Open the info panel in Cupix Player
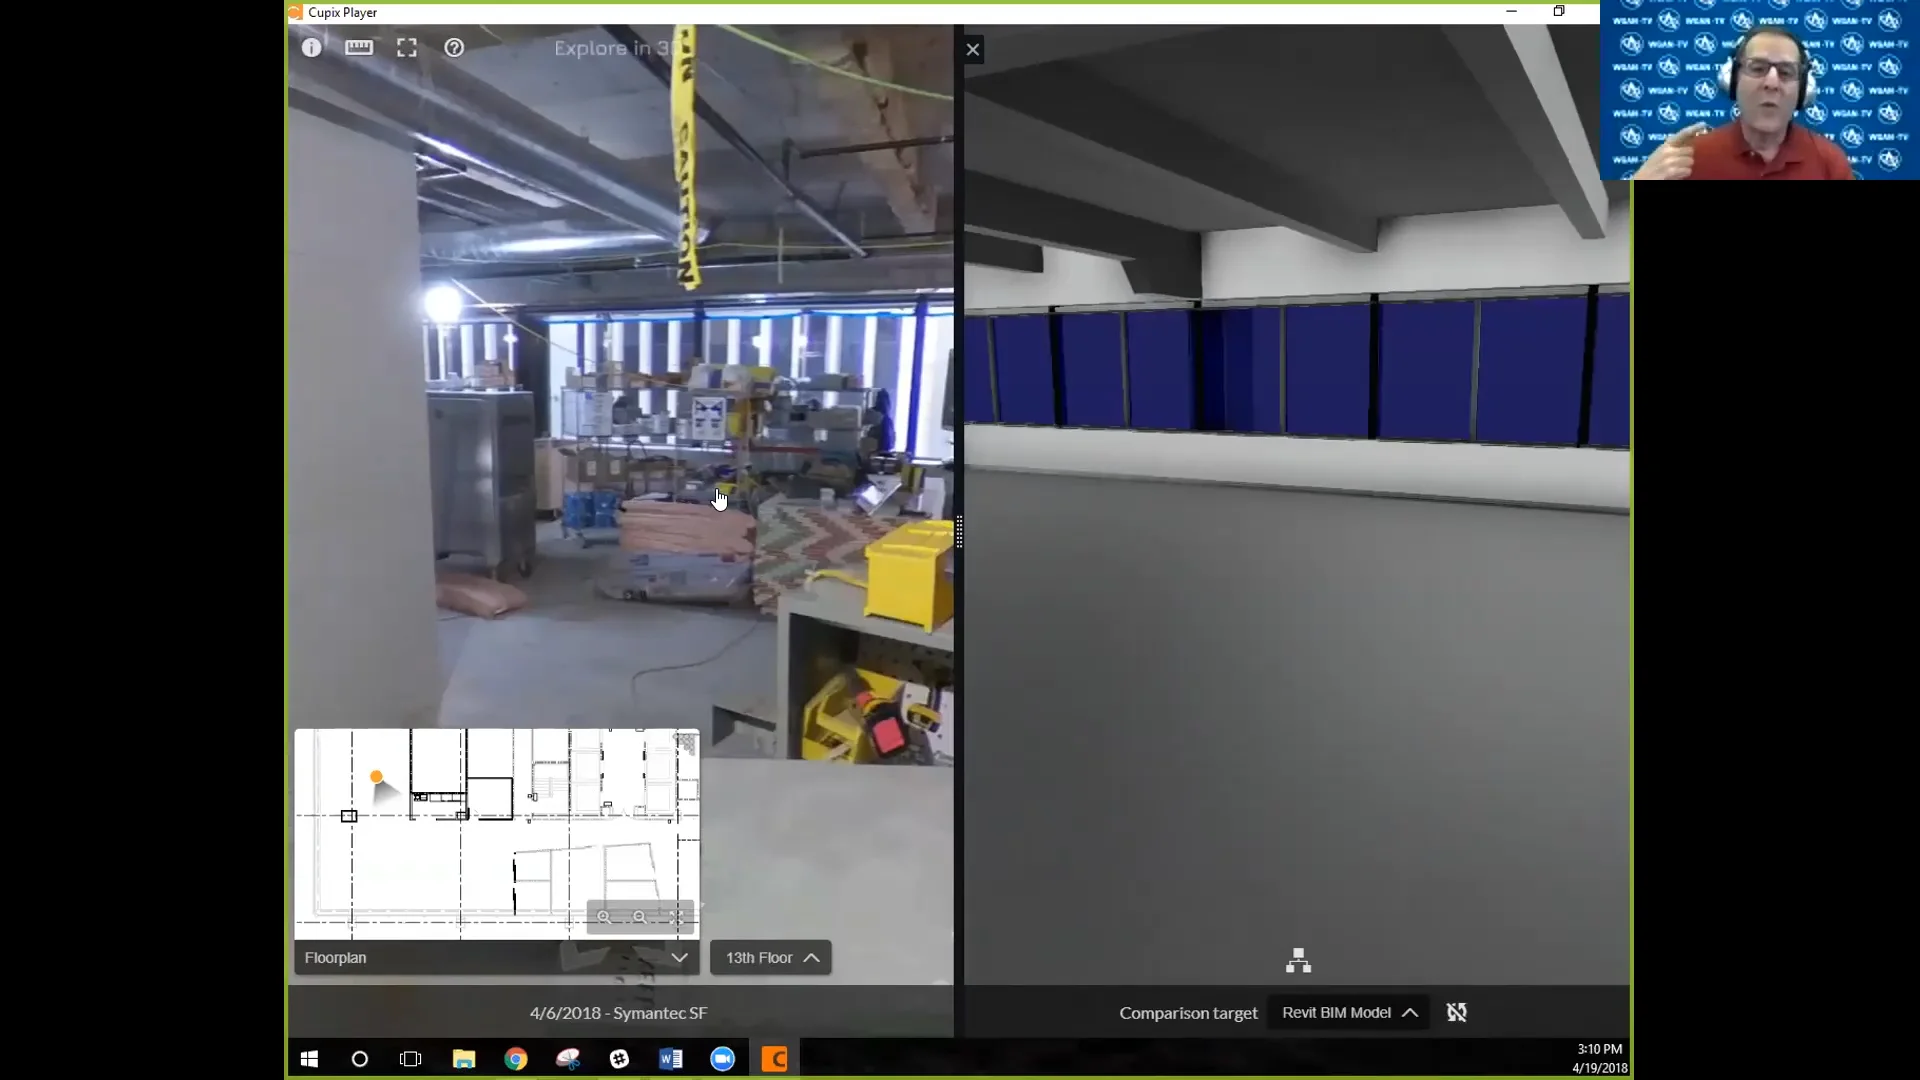 coord(312,47)
